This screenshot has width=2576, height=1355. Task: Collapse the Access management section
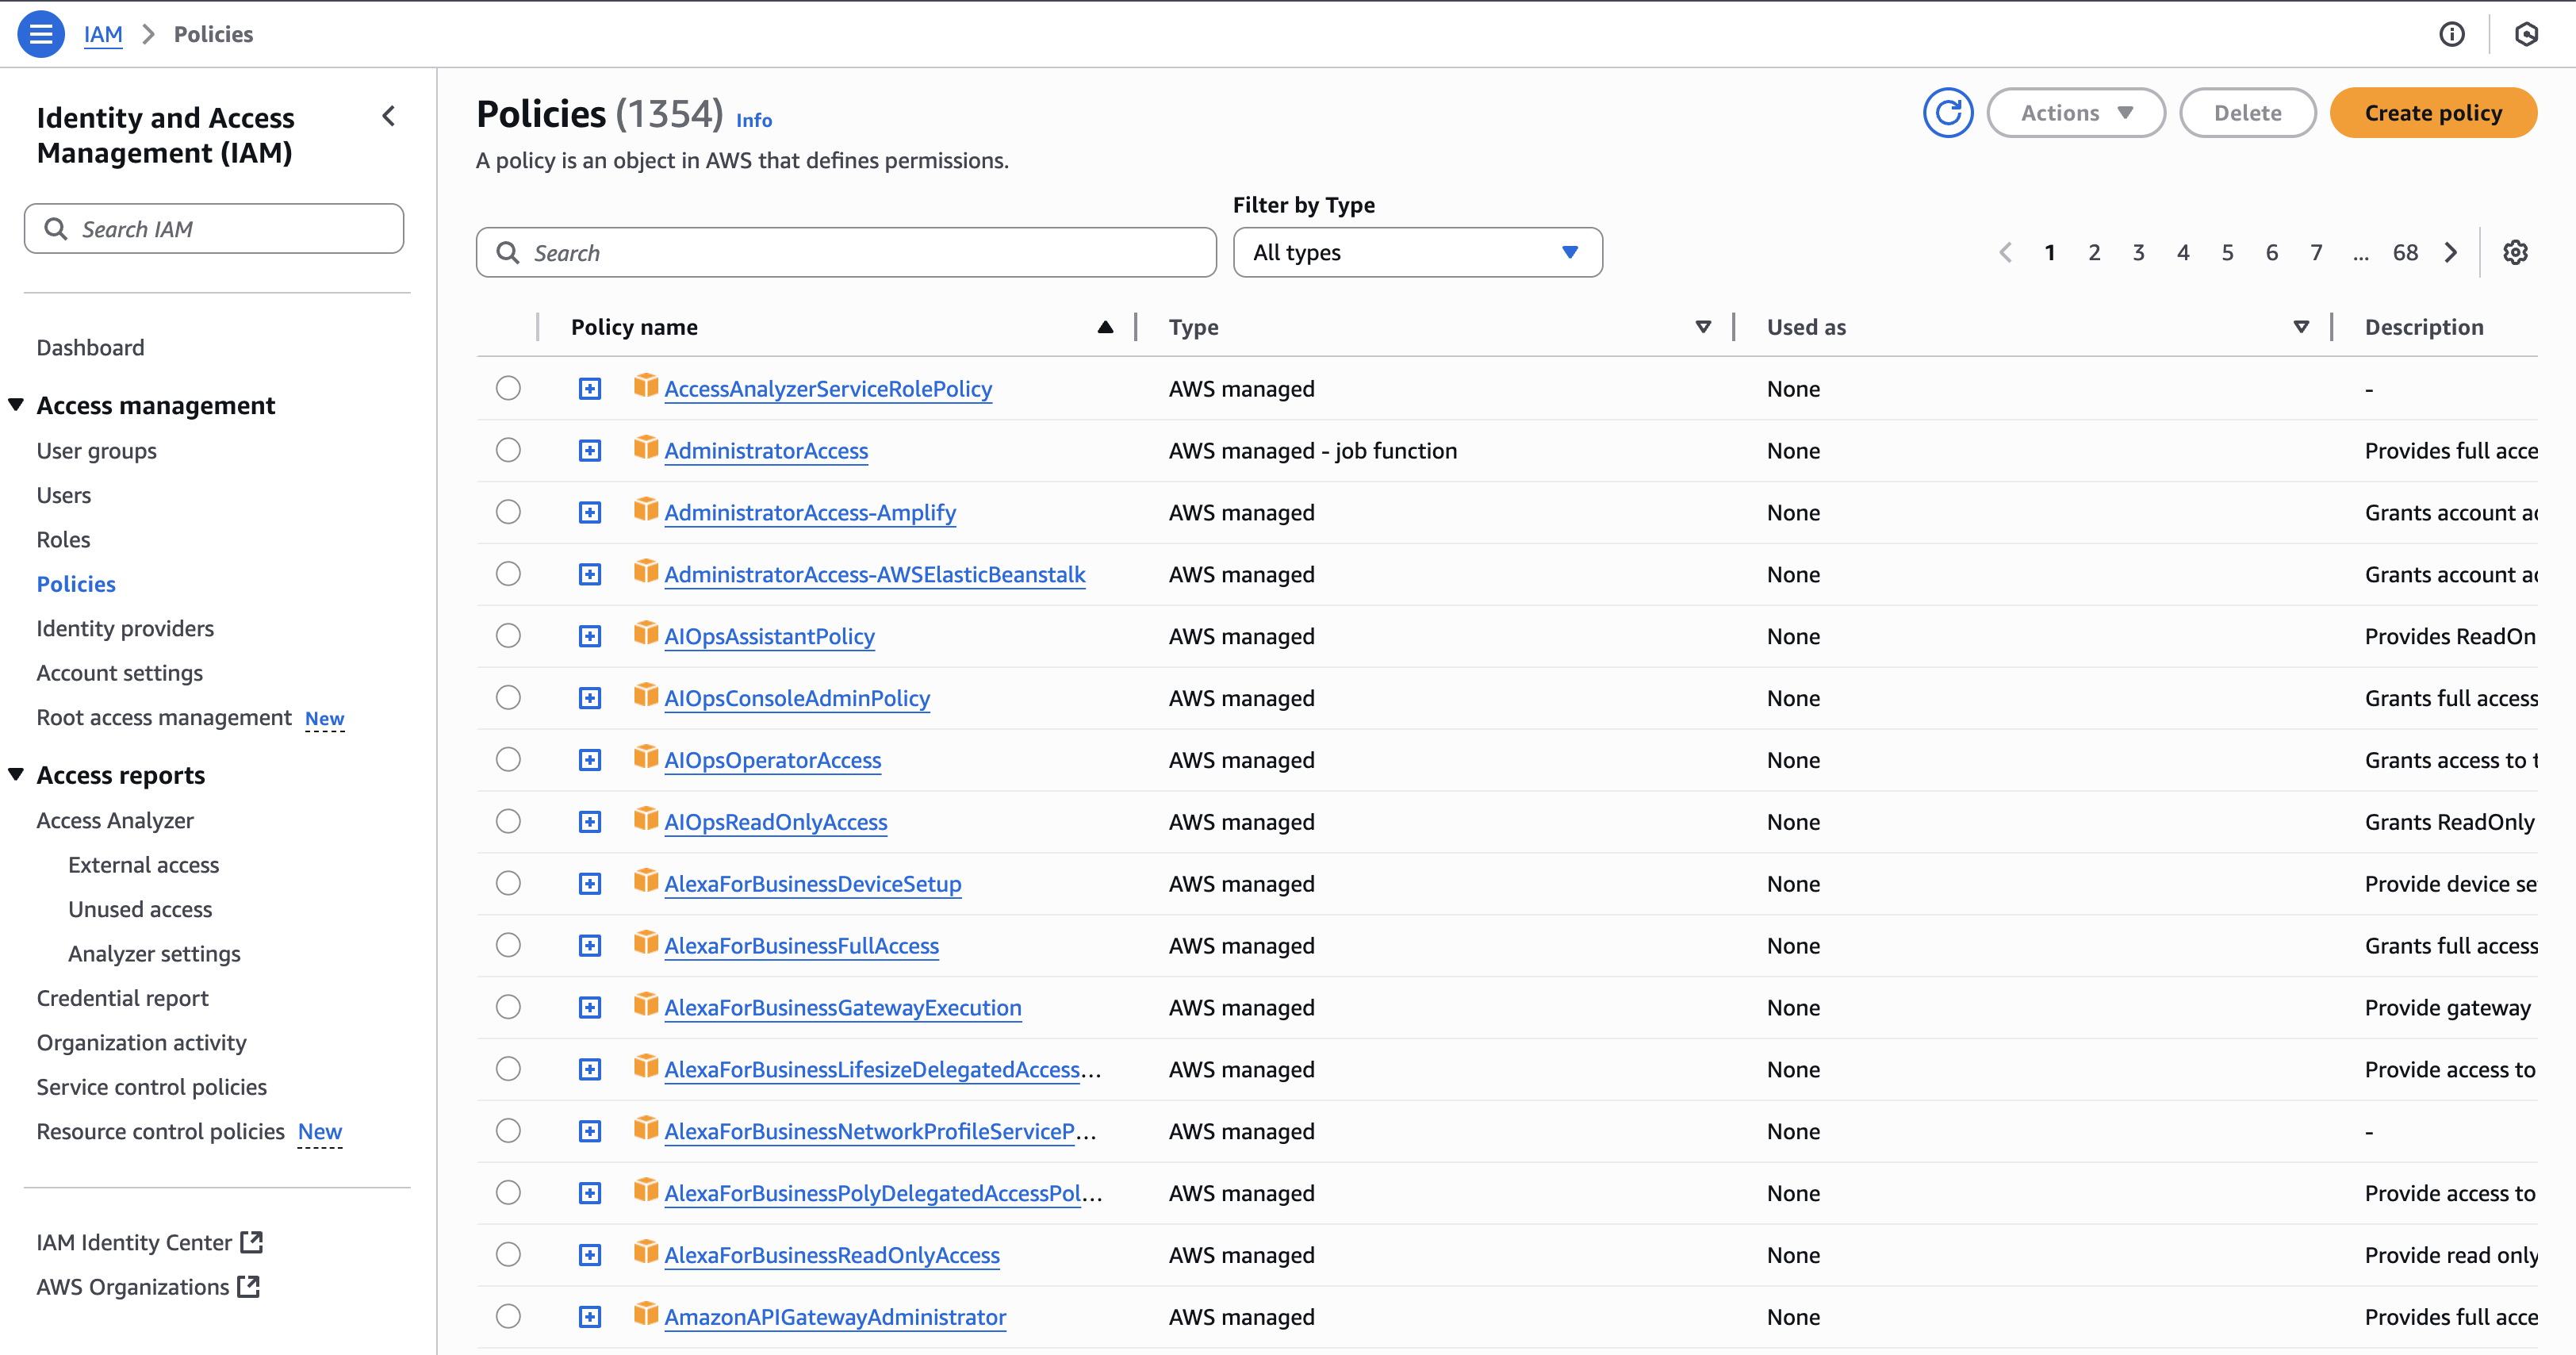pos(16,405)
